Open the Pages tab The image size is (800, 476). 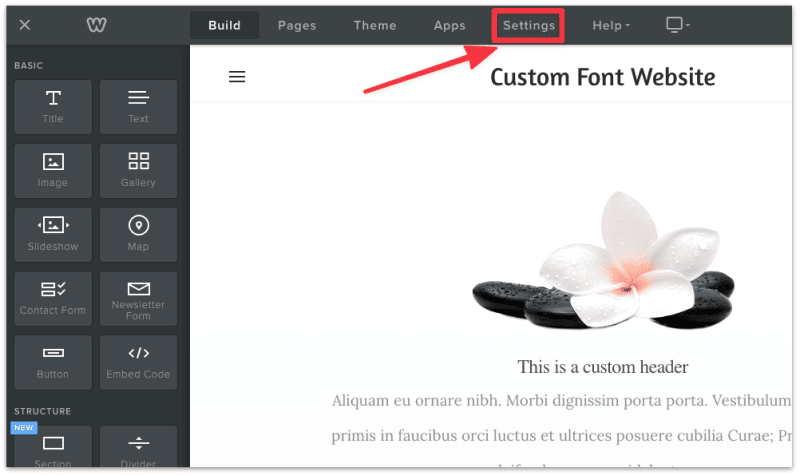click(x=297, y=25)
